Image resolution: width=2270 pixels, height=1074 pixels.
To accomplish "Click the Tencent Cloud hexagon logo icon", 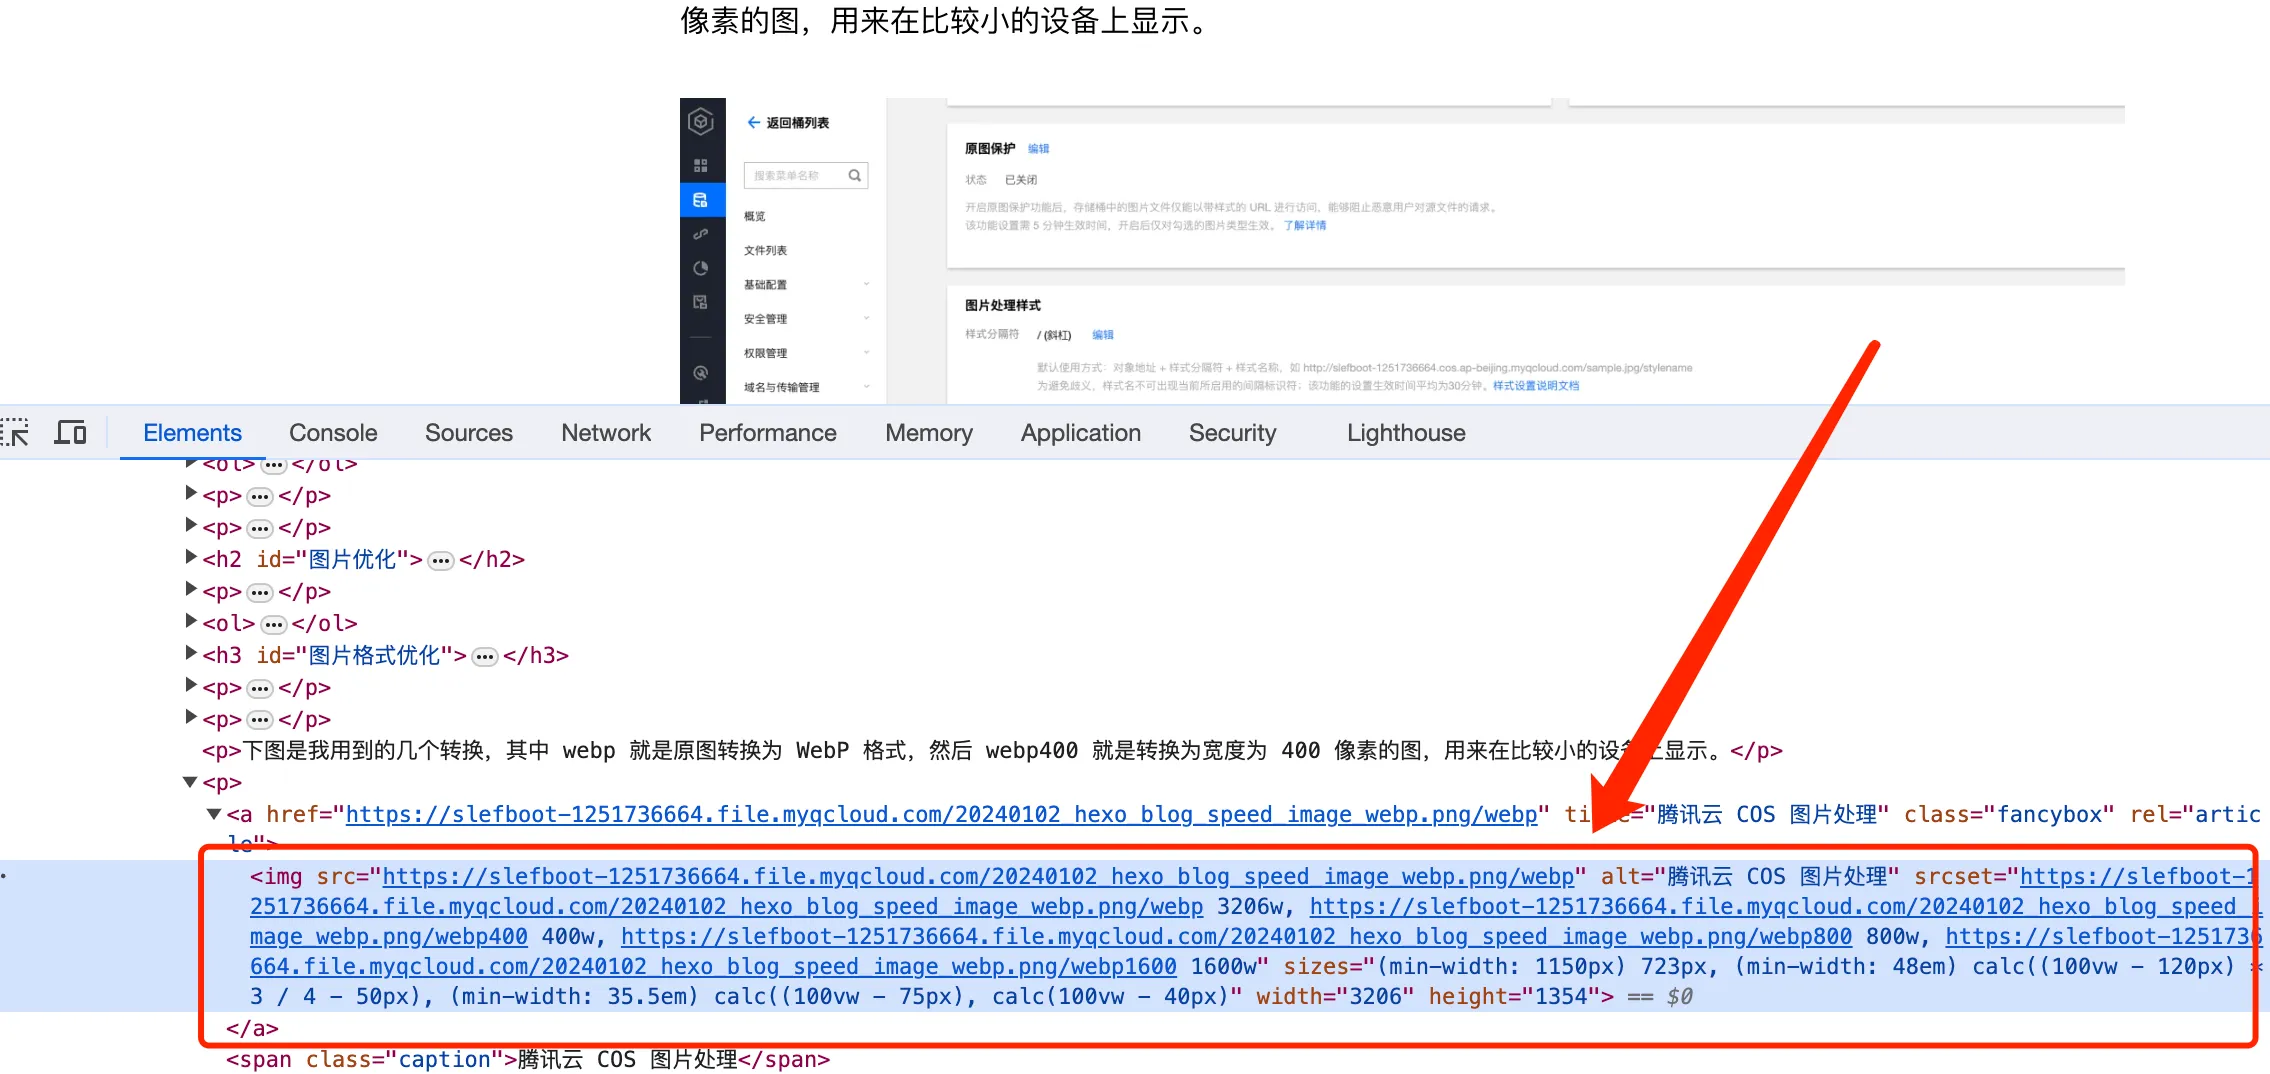I will click(701, 122).
